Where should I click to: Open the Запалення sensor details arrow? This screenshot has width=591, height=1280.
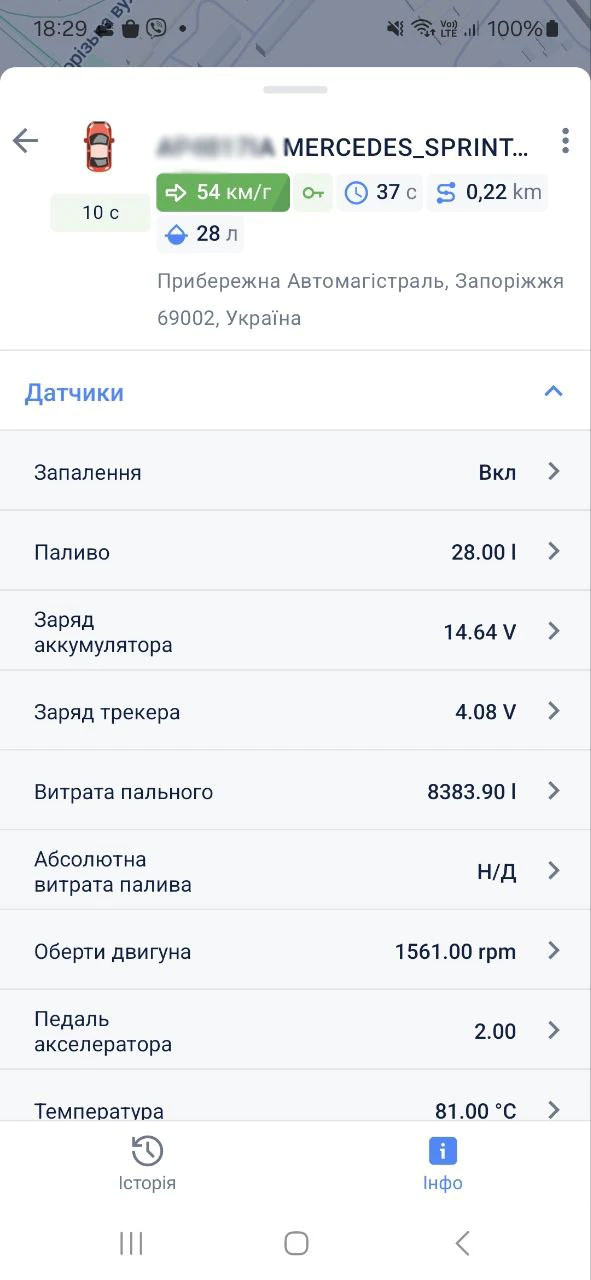(x=554, y=471)
